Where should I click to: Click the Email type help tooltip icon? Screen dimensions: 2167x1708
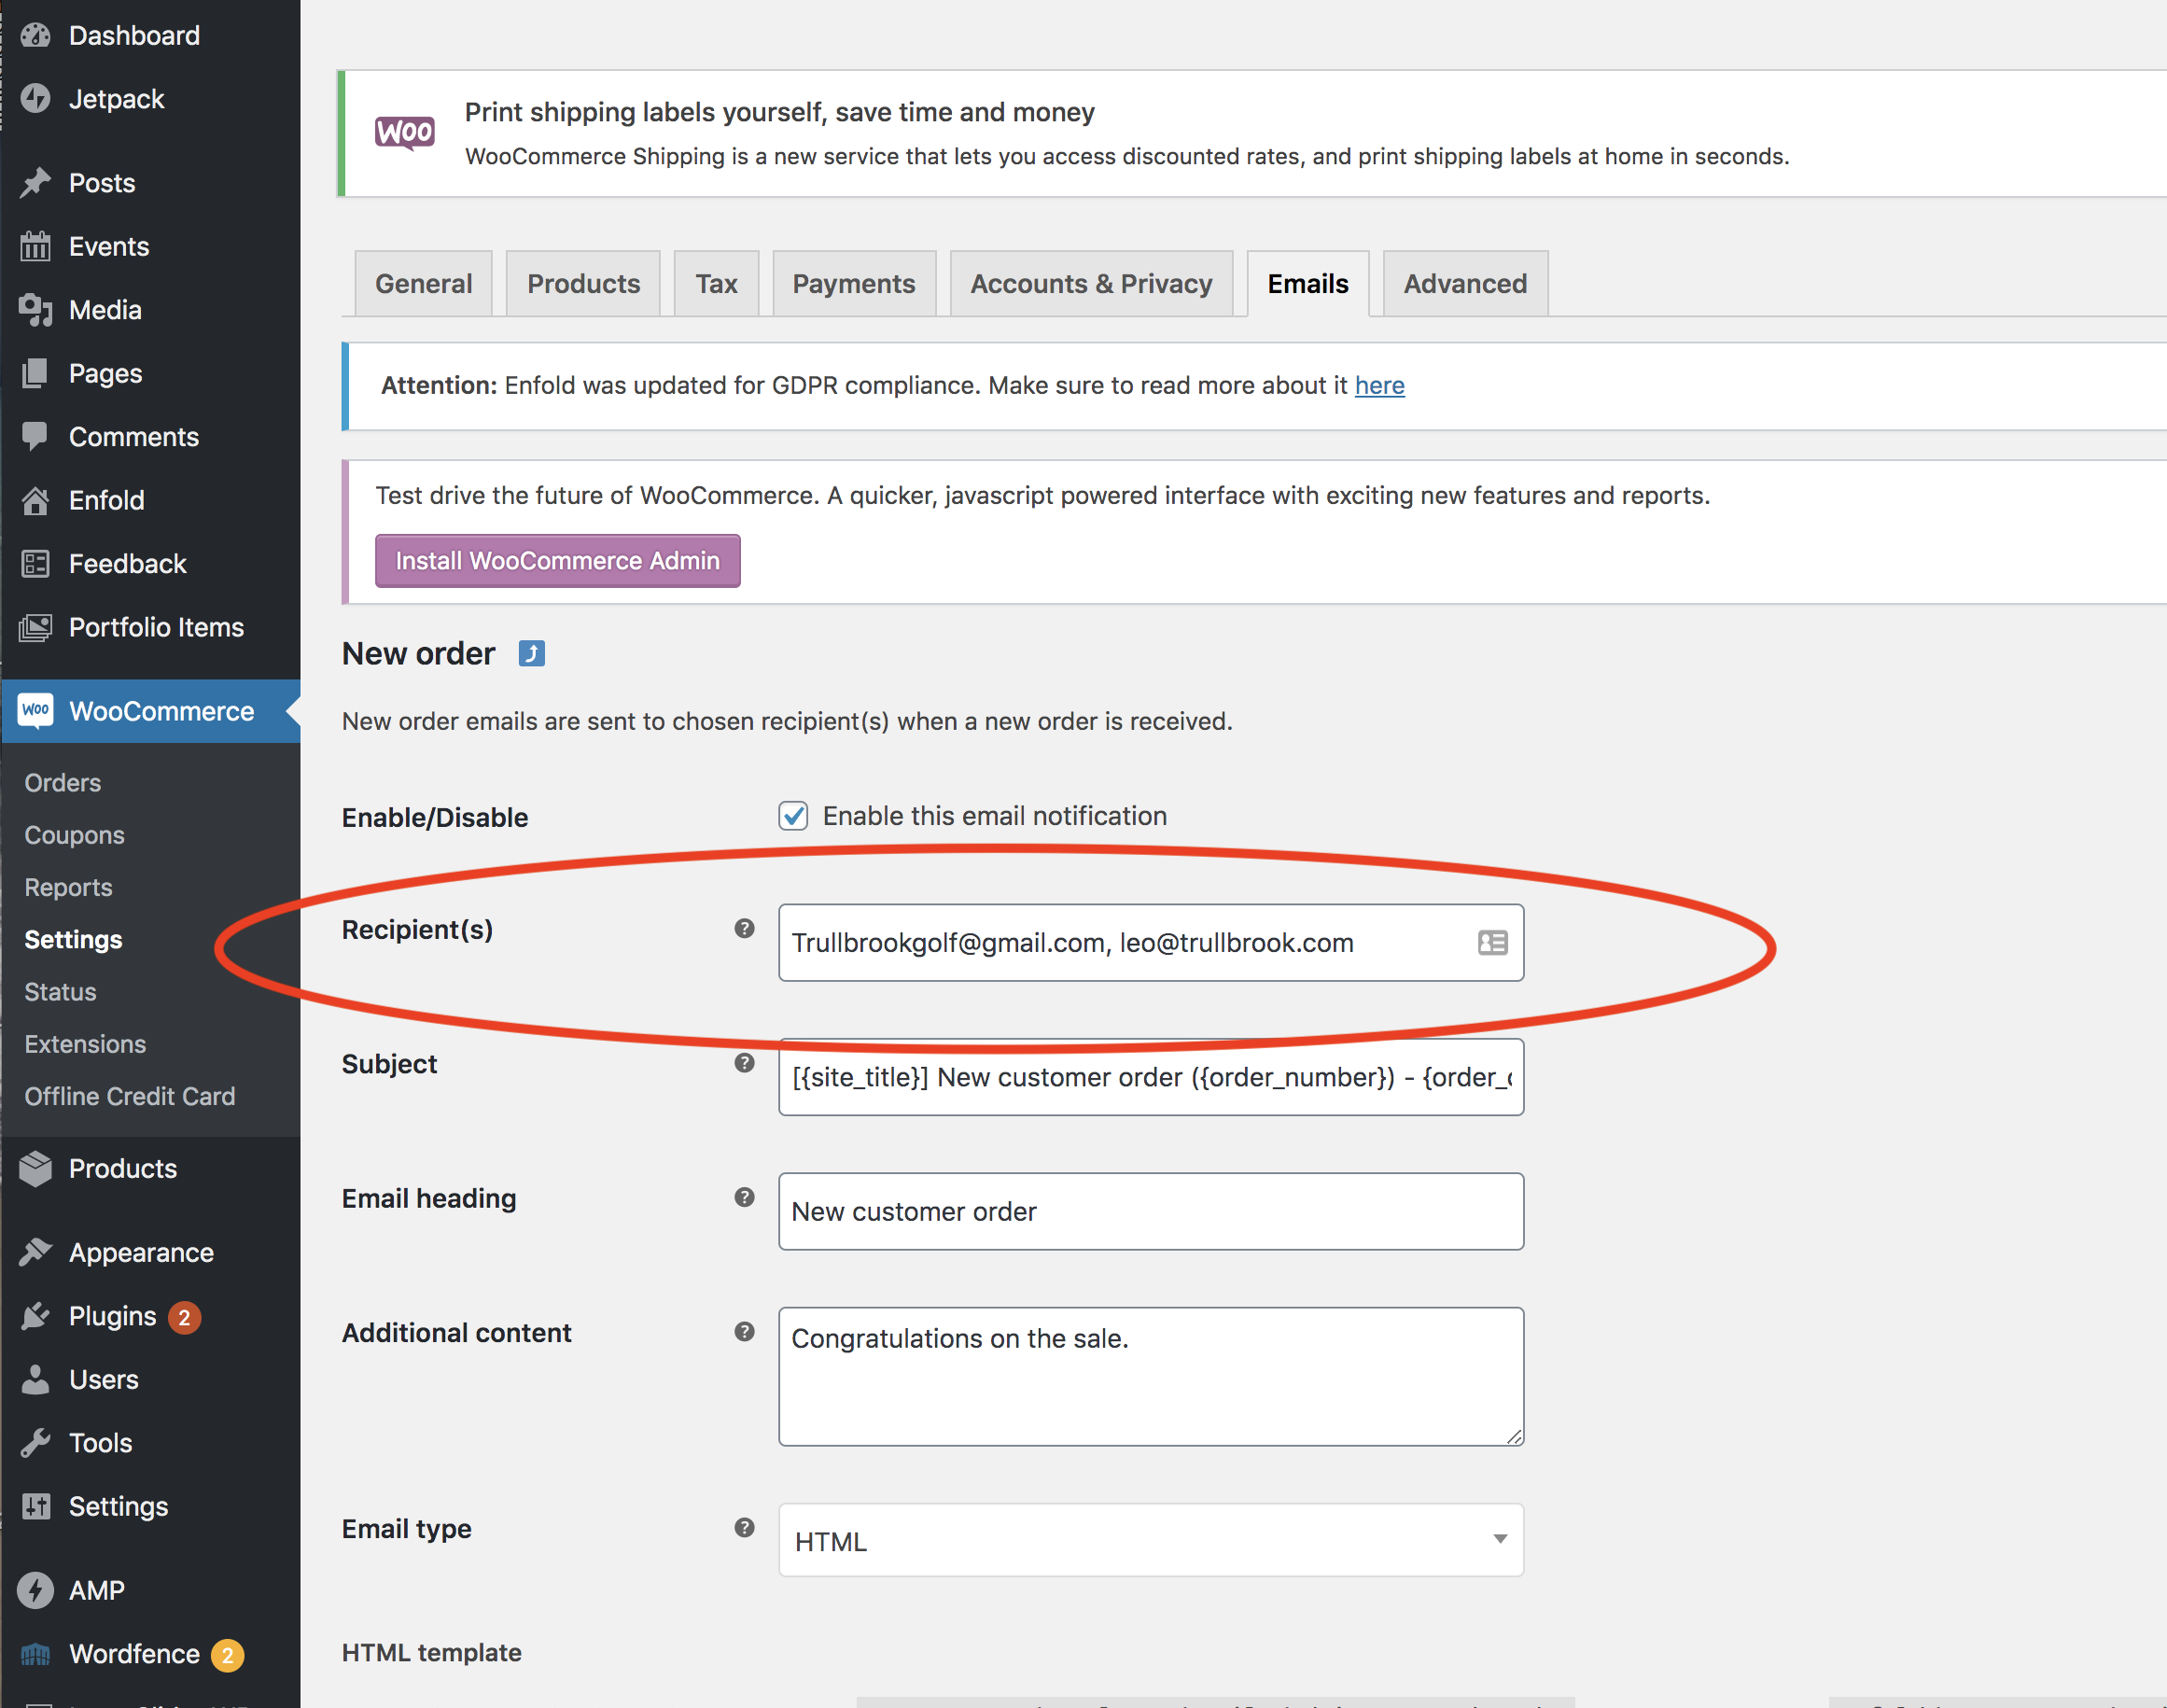click(744, 1527)
